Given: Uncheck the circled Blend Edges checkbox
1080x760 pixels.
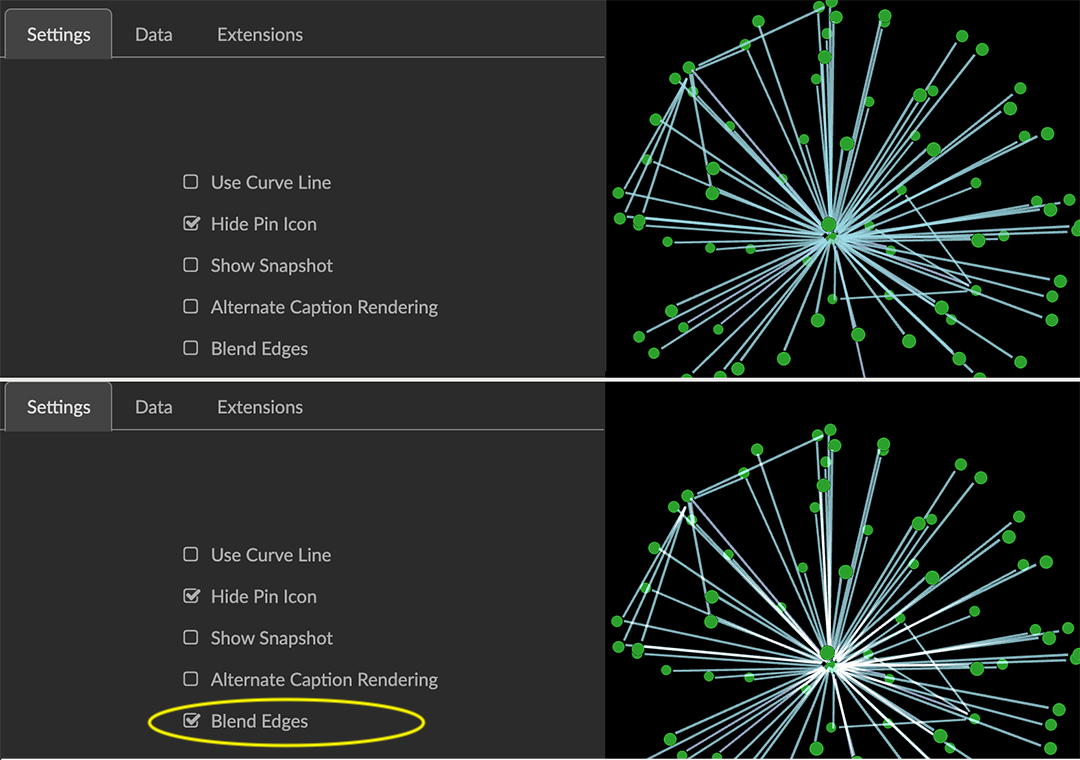Looking at the screenshot, I should tap(191, 721).
